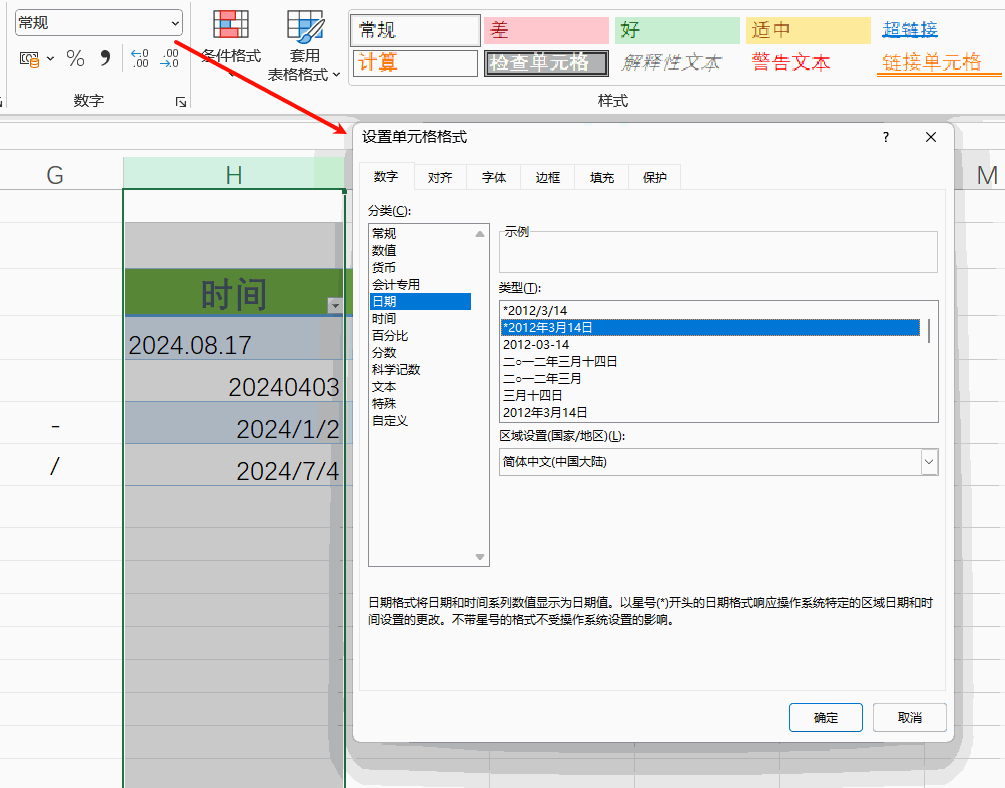Click the accounting number format icon
This screenshot has height=788, width=1005.
click(30, 59)
